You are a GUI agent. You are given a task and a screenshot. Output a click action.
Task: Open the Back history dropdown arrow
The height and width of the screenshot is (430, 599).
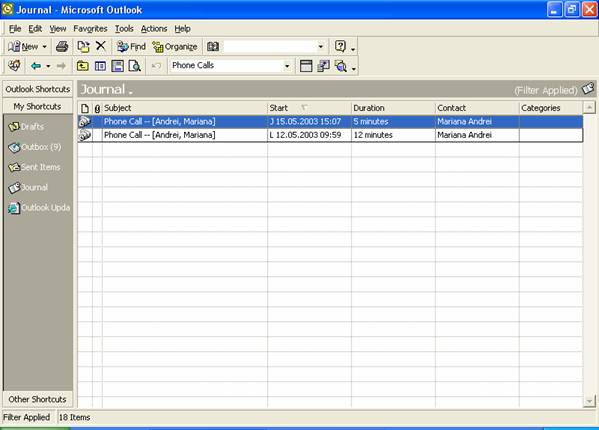[x=48, y=66]
